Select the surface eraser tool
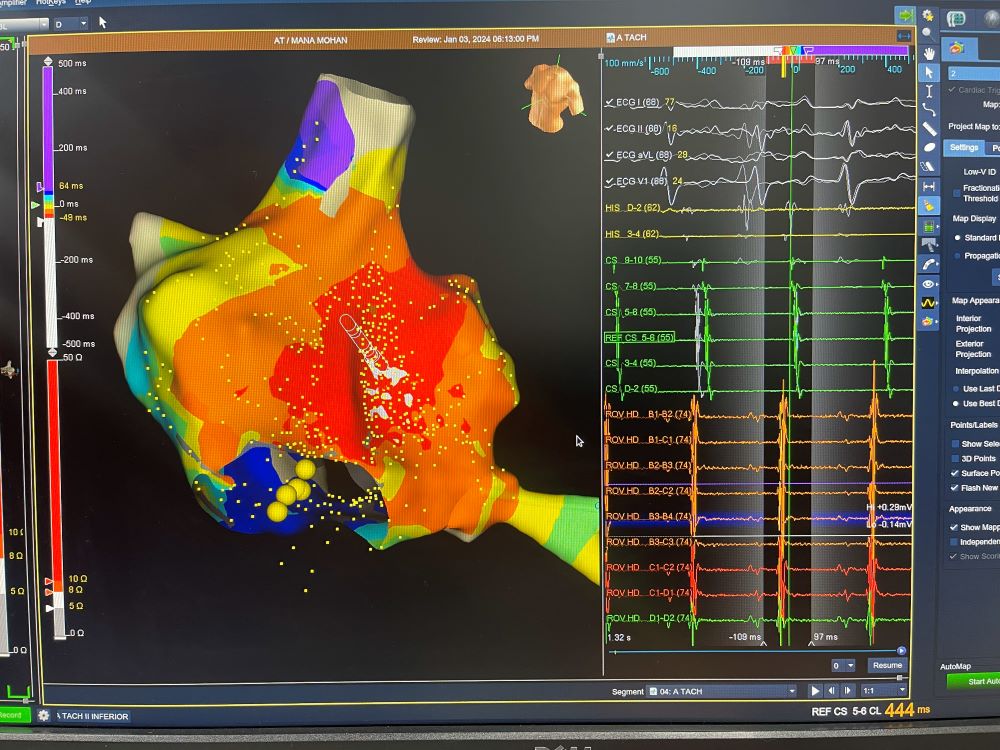Viewport: 1000px width, 750px height. coord(929,166)
